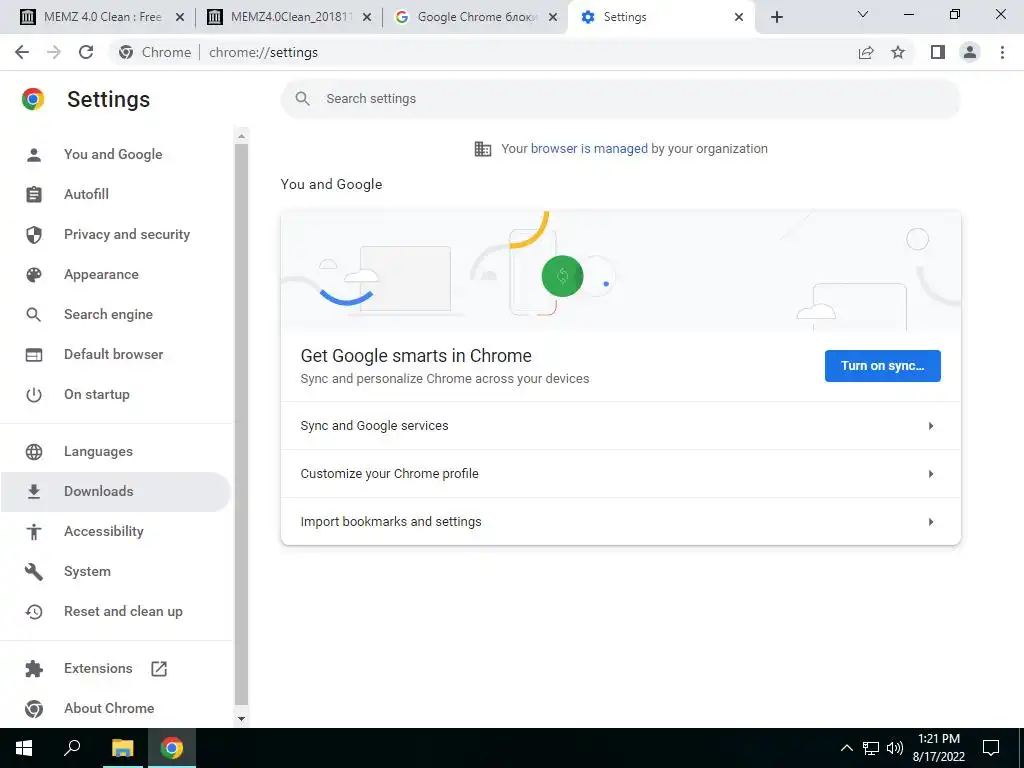The image size is (1024, 768).
Task: Click the sidebar scrollbar up arrow
Action: point(241,136)
